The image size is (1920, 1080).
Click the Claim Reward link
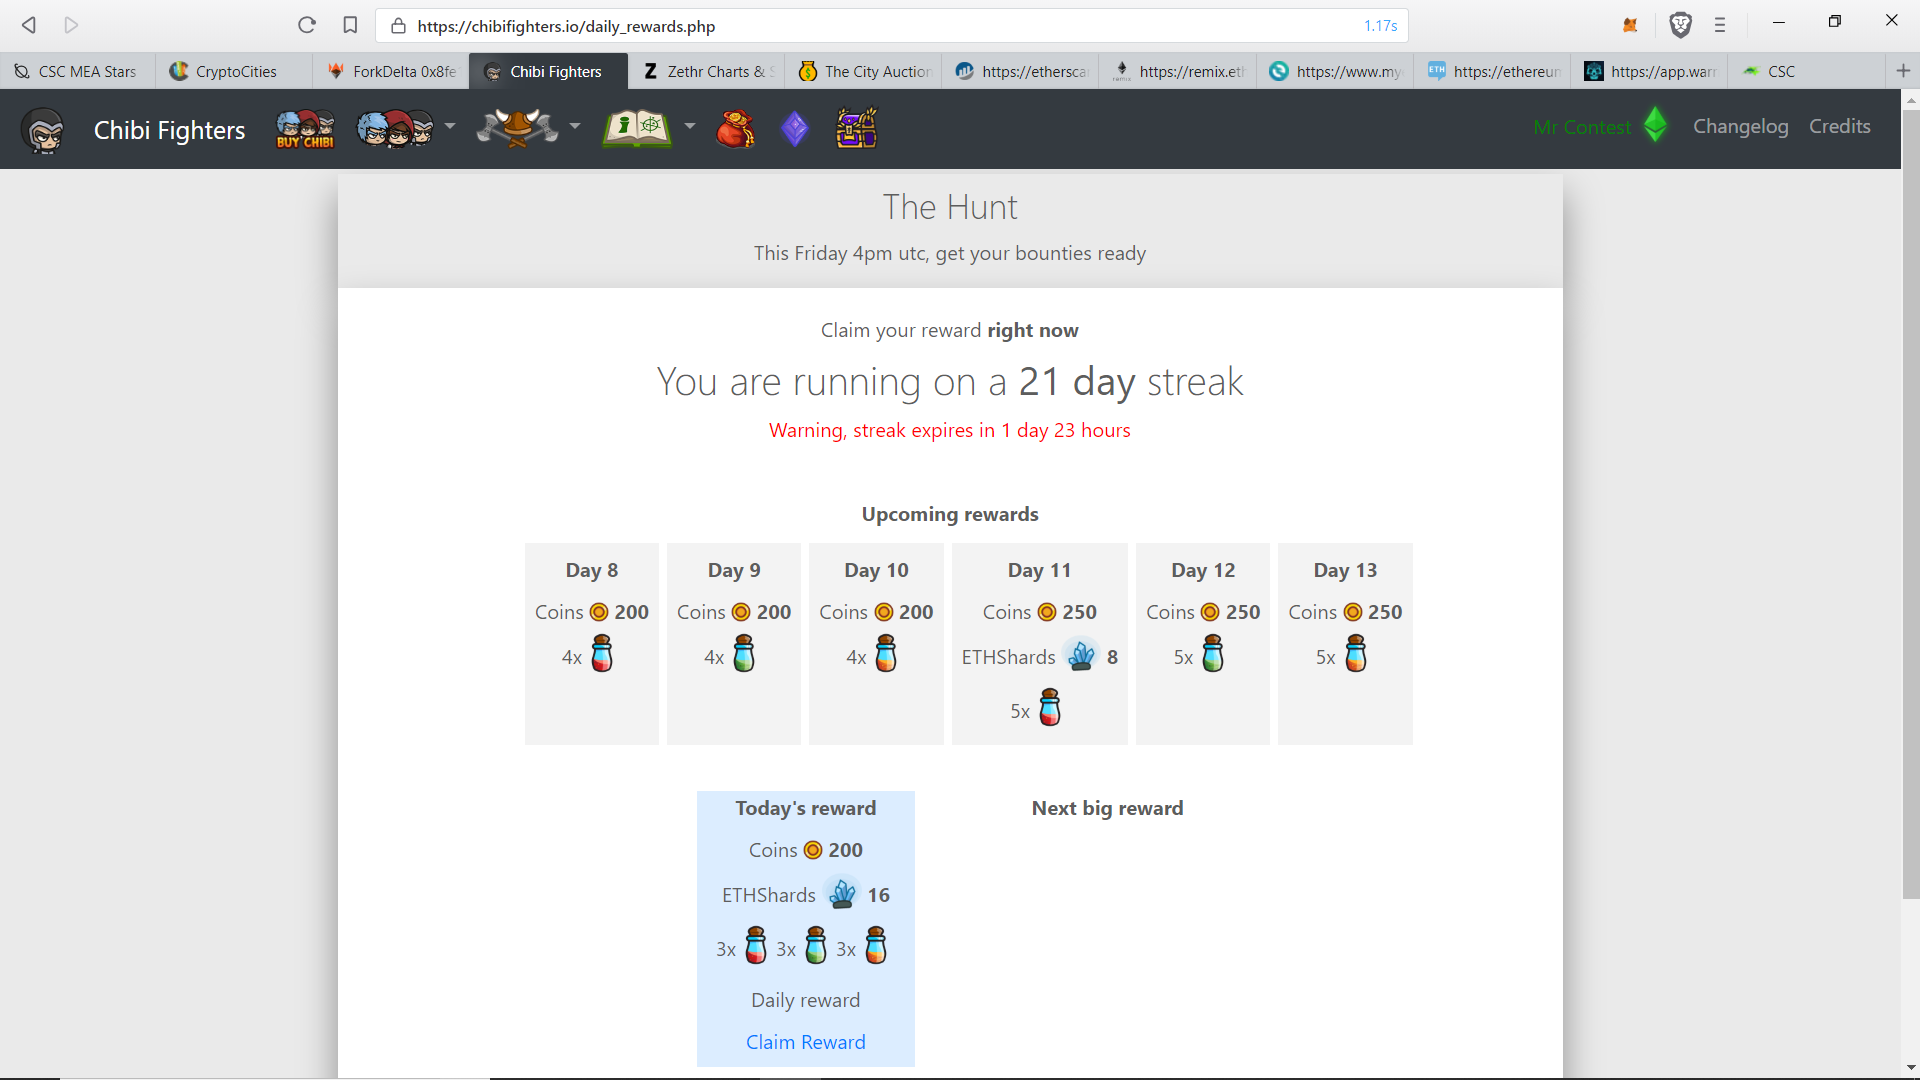tap(806, 1042)
